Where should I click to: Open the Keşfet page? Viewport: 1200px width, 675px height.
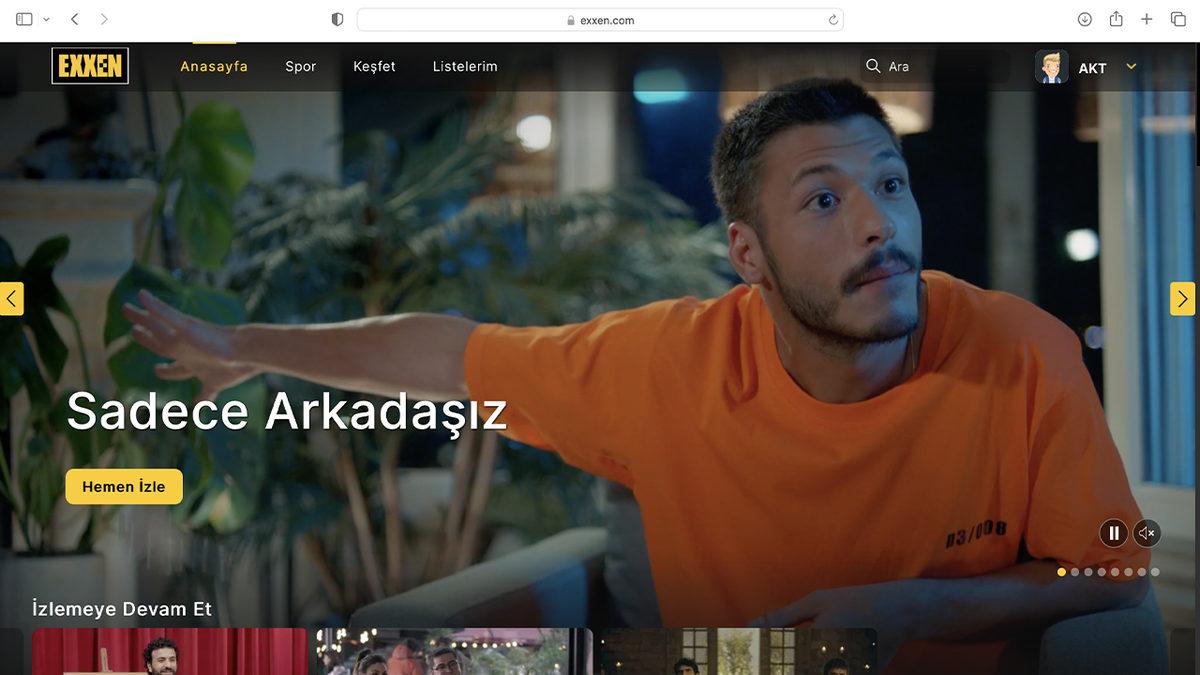tap(374, 66)
